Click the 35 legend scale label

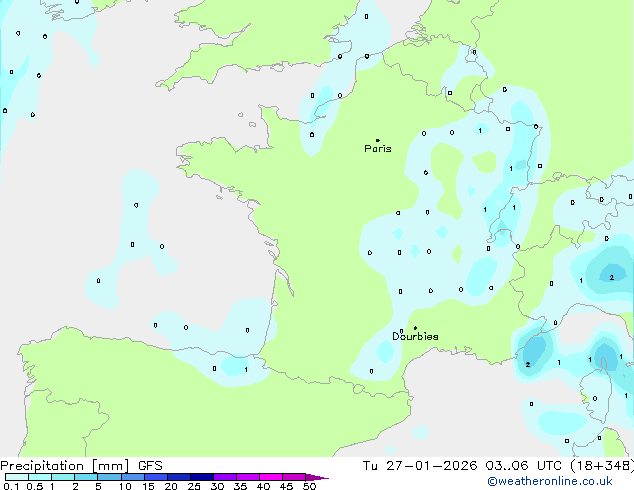240,486
